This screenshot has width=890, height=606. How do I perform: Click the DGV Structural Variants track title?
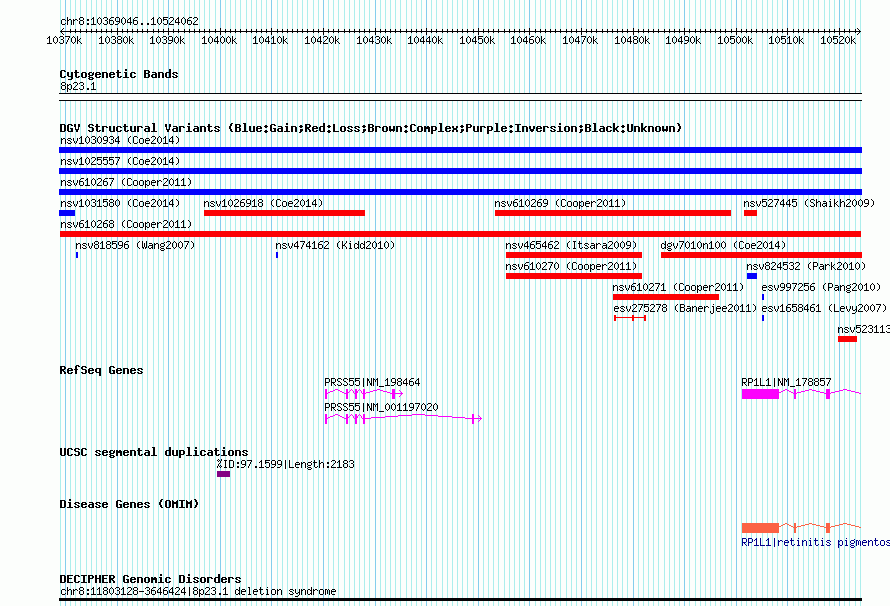click(371, 128)
